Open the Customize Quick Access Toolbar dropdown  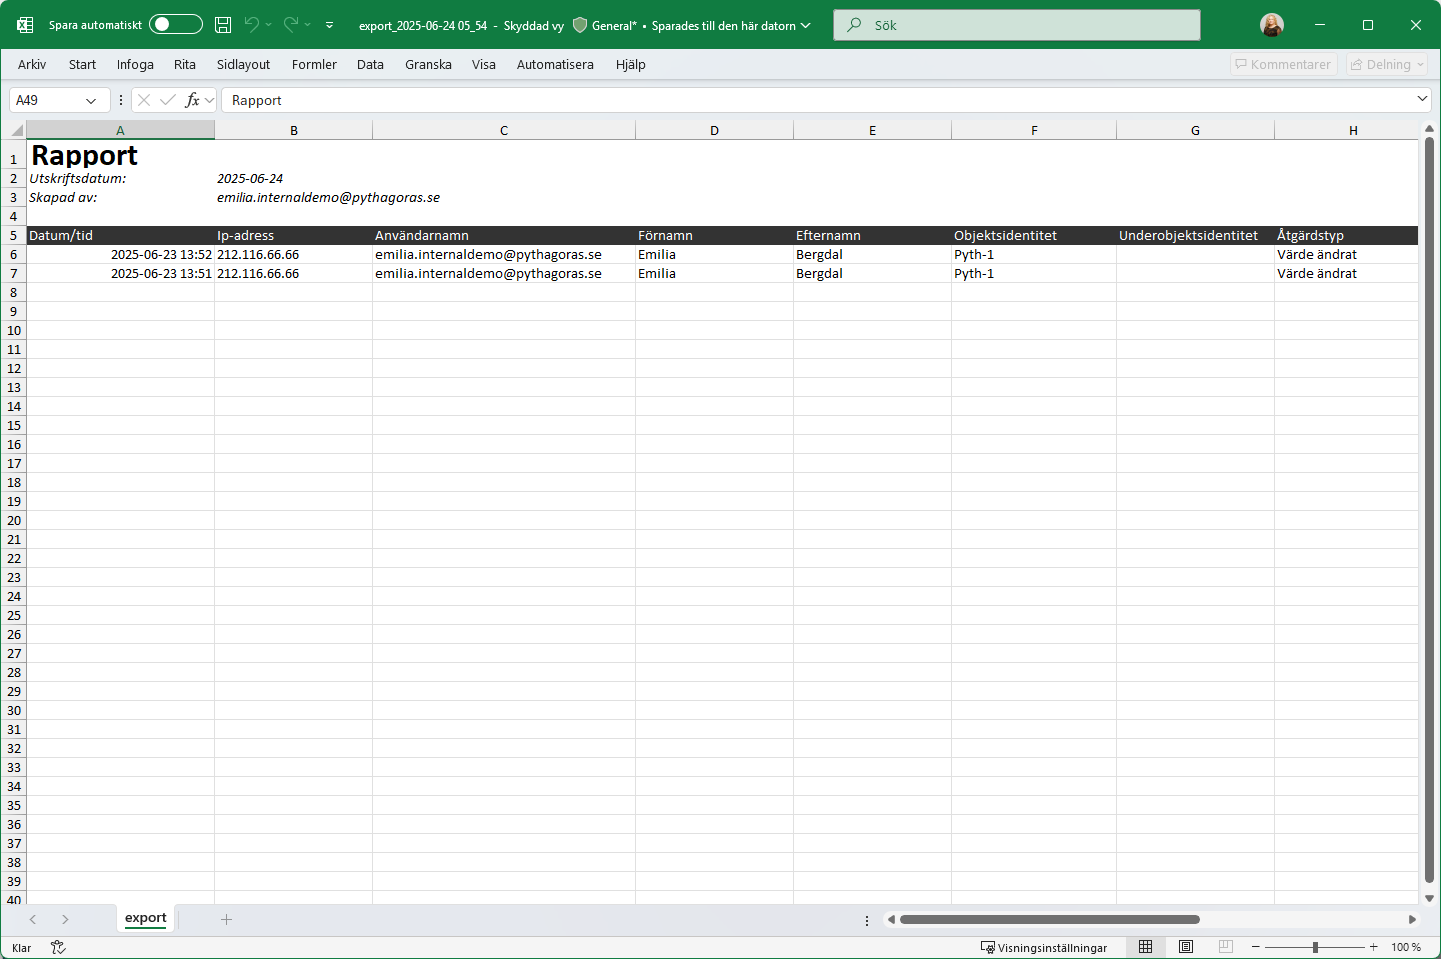[x=330, y=25]
